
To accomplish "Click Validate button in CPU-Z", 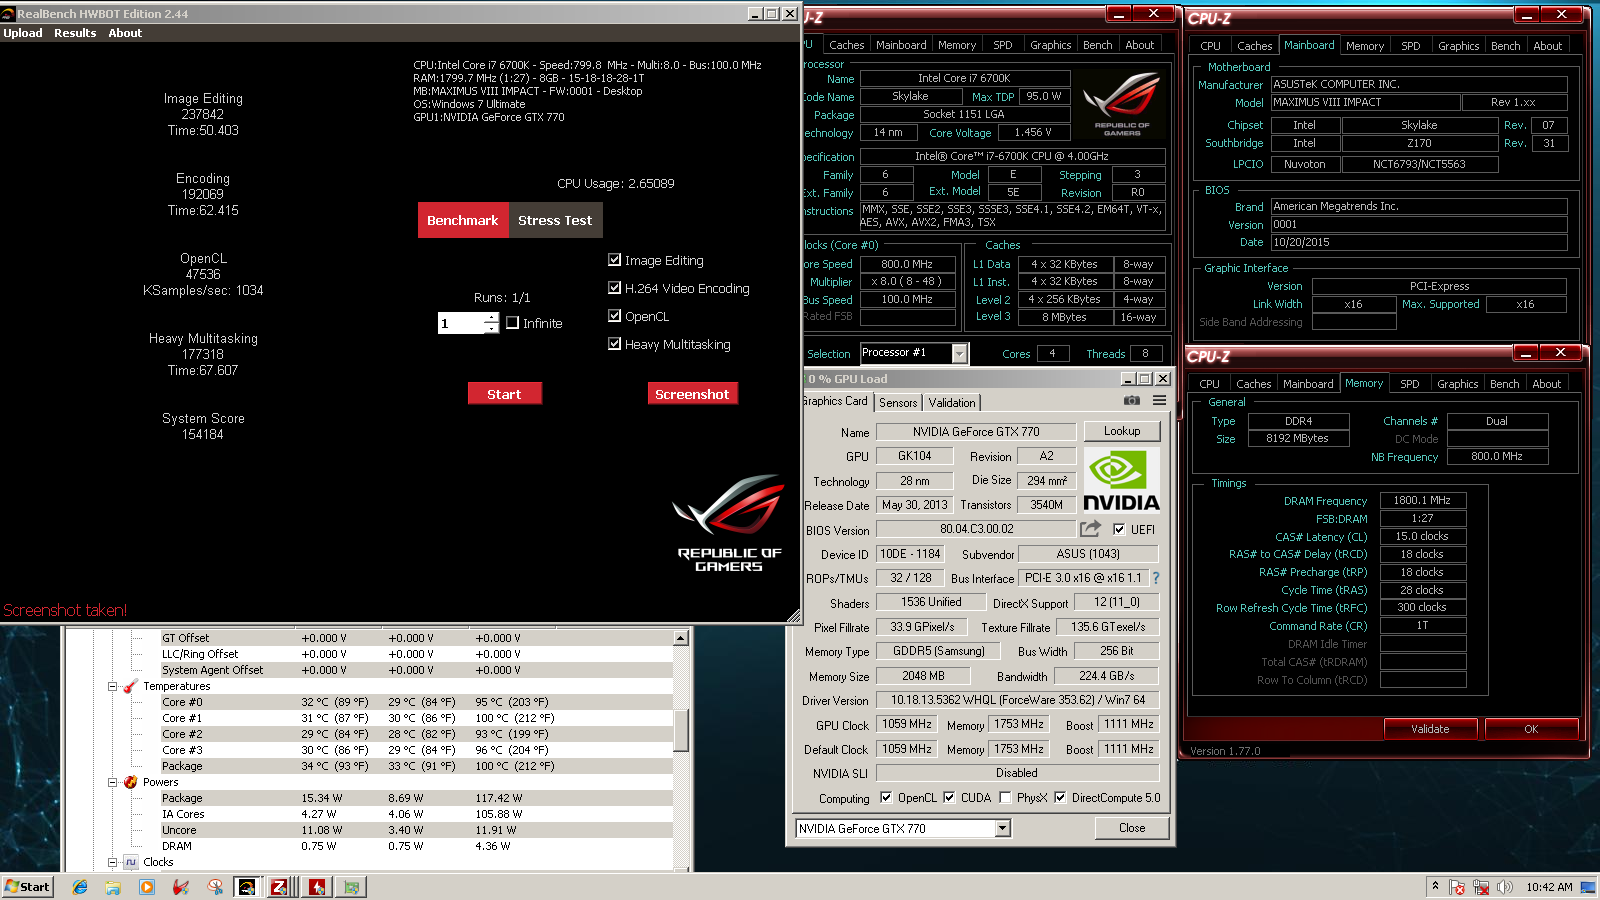I will [x=1430, y=729].
